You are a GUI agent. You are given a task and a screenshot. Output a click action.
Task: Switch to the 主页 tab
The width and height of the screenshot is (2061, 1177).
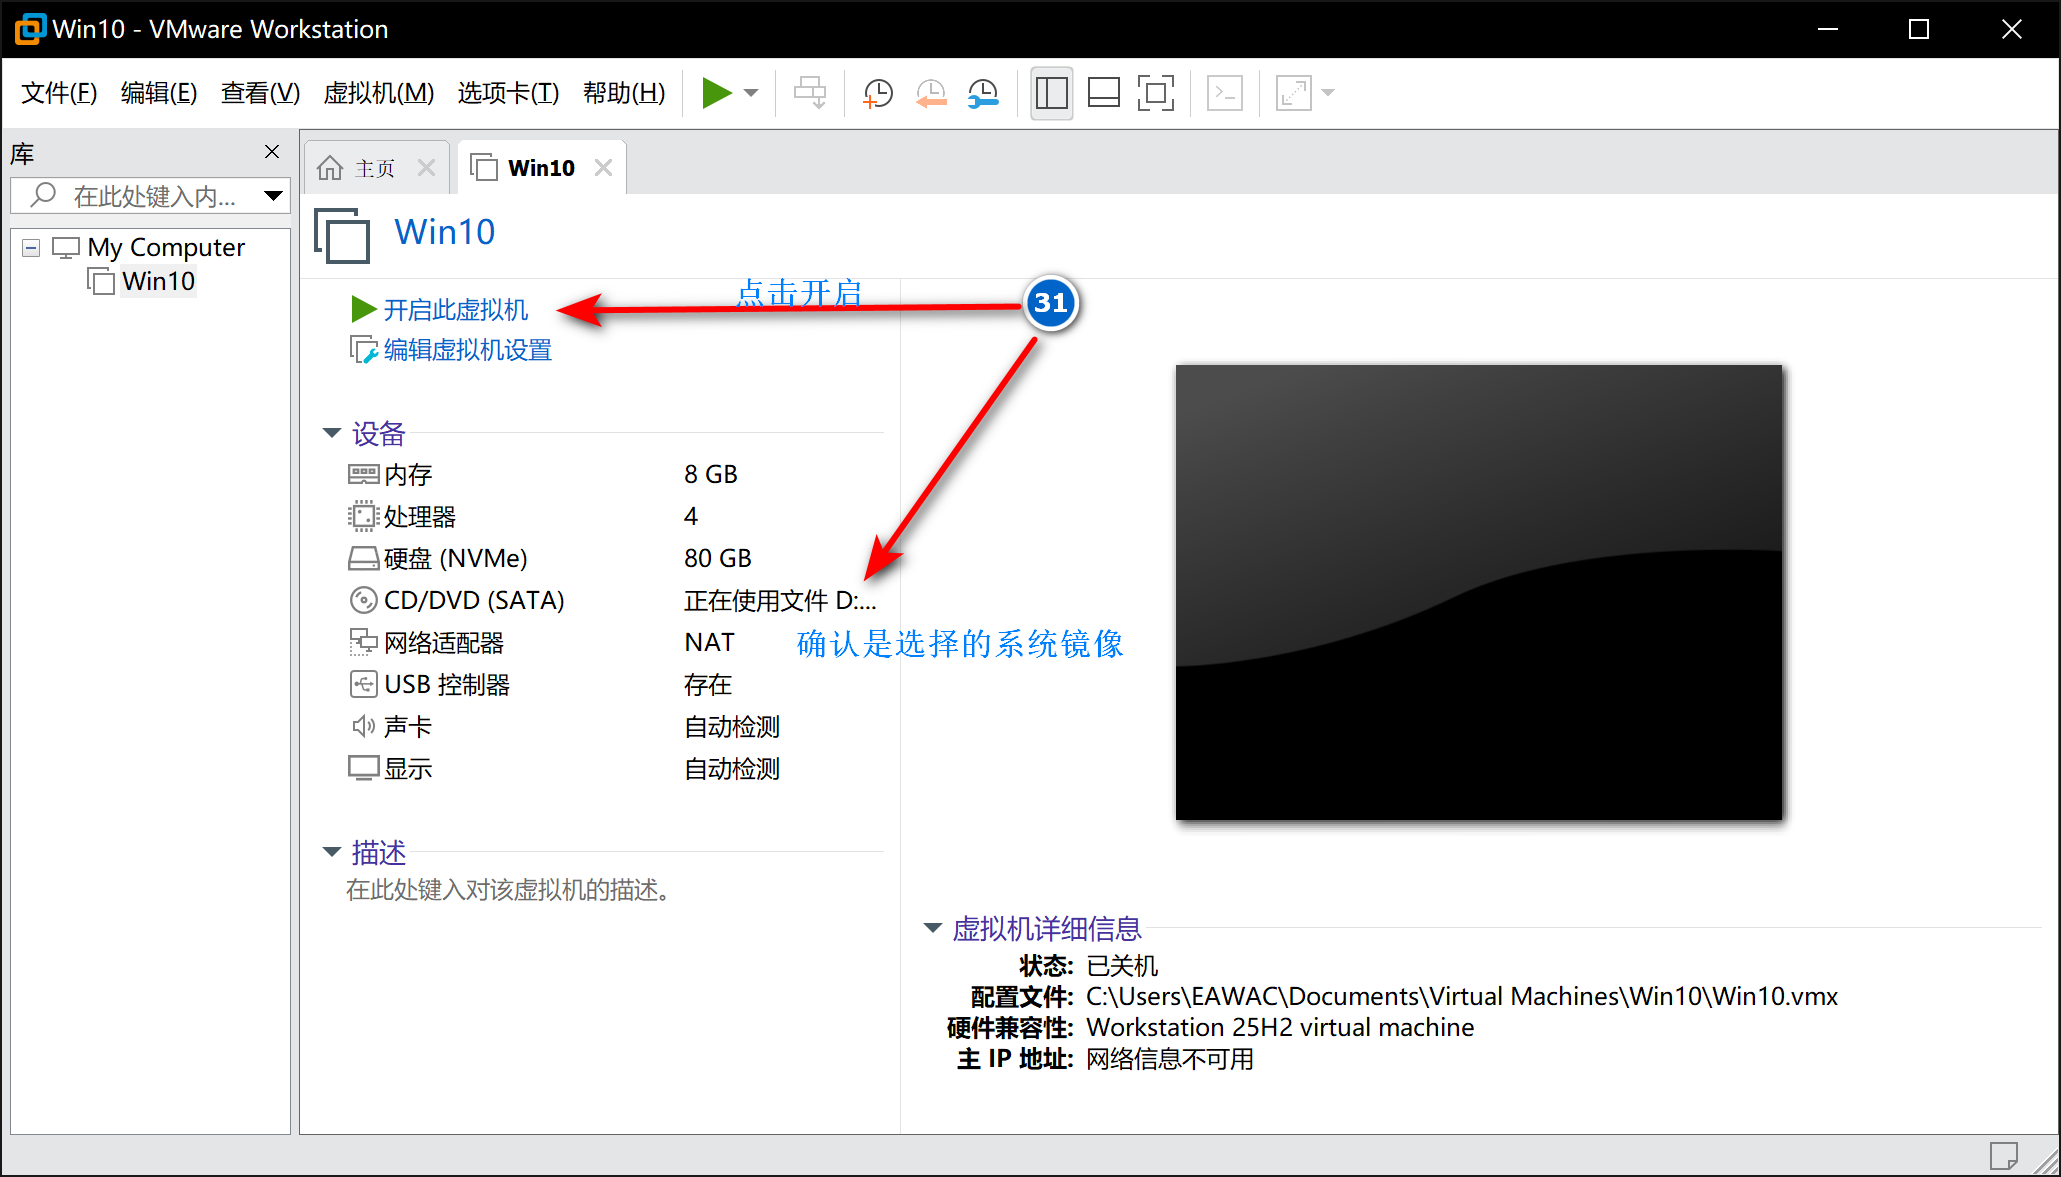(x=375, y=168)
